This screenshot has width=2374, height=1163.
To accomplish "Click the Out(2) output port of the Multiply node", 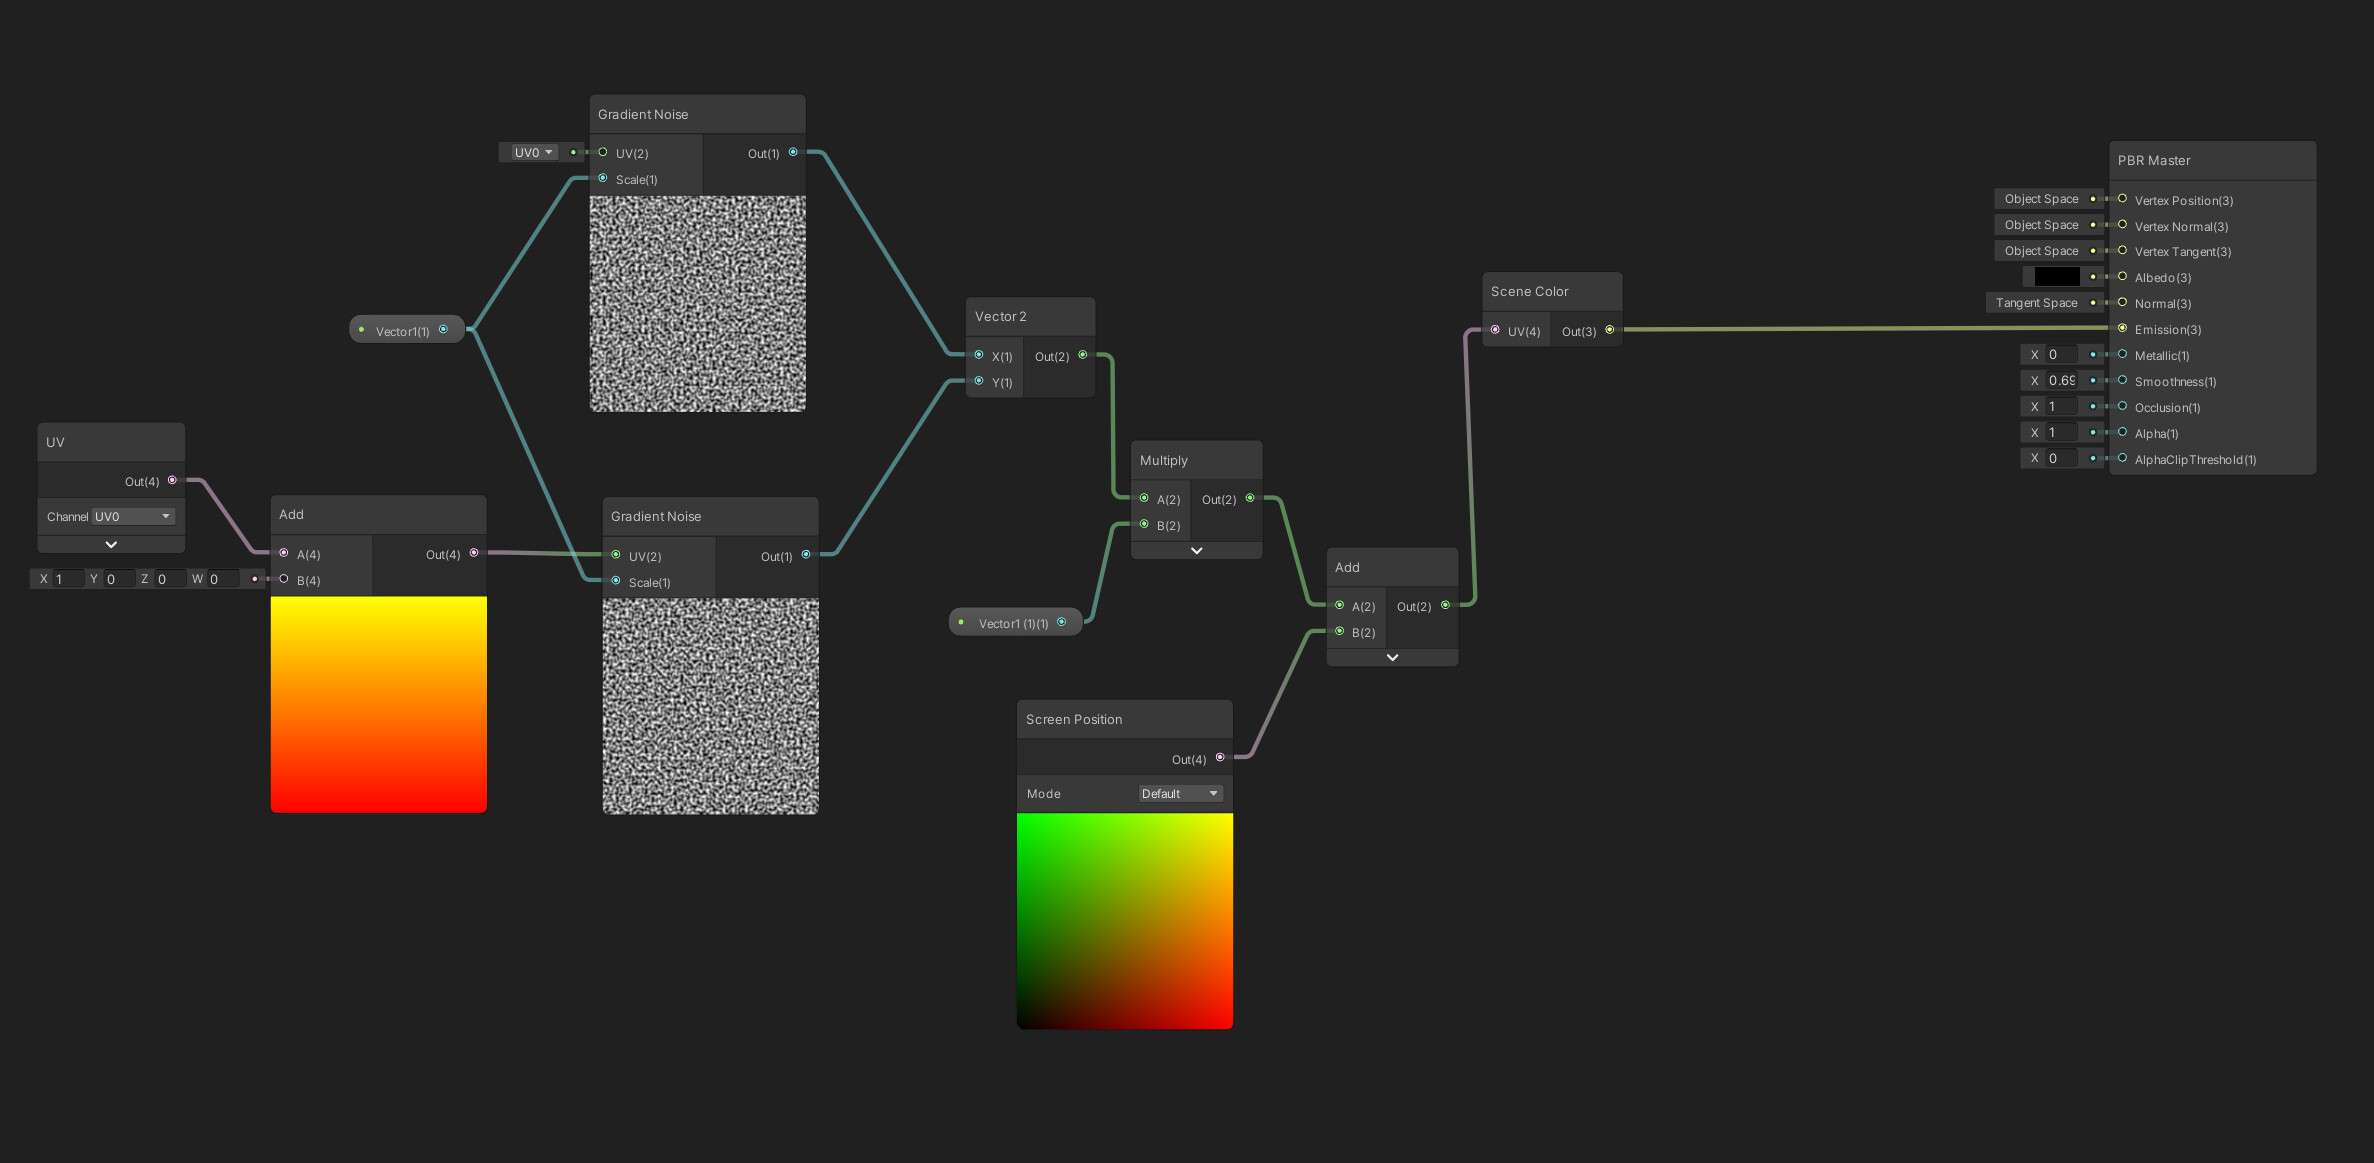I will click(x=1251, y=498).
